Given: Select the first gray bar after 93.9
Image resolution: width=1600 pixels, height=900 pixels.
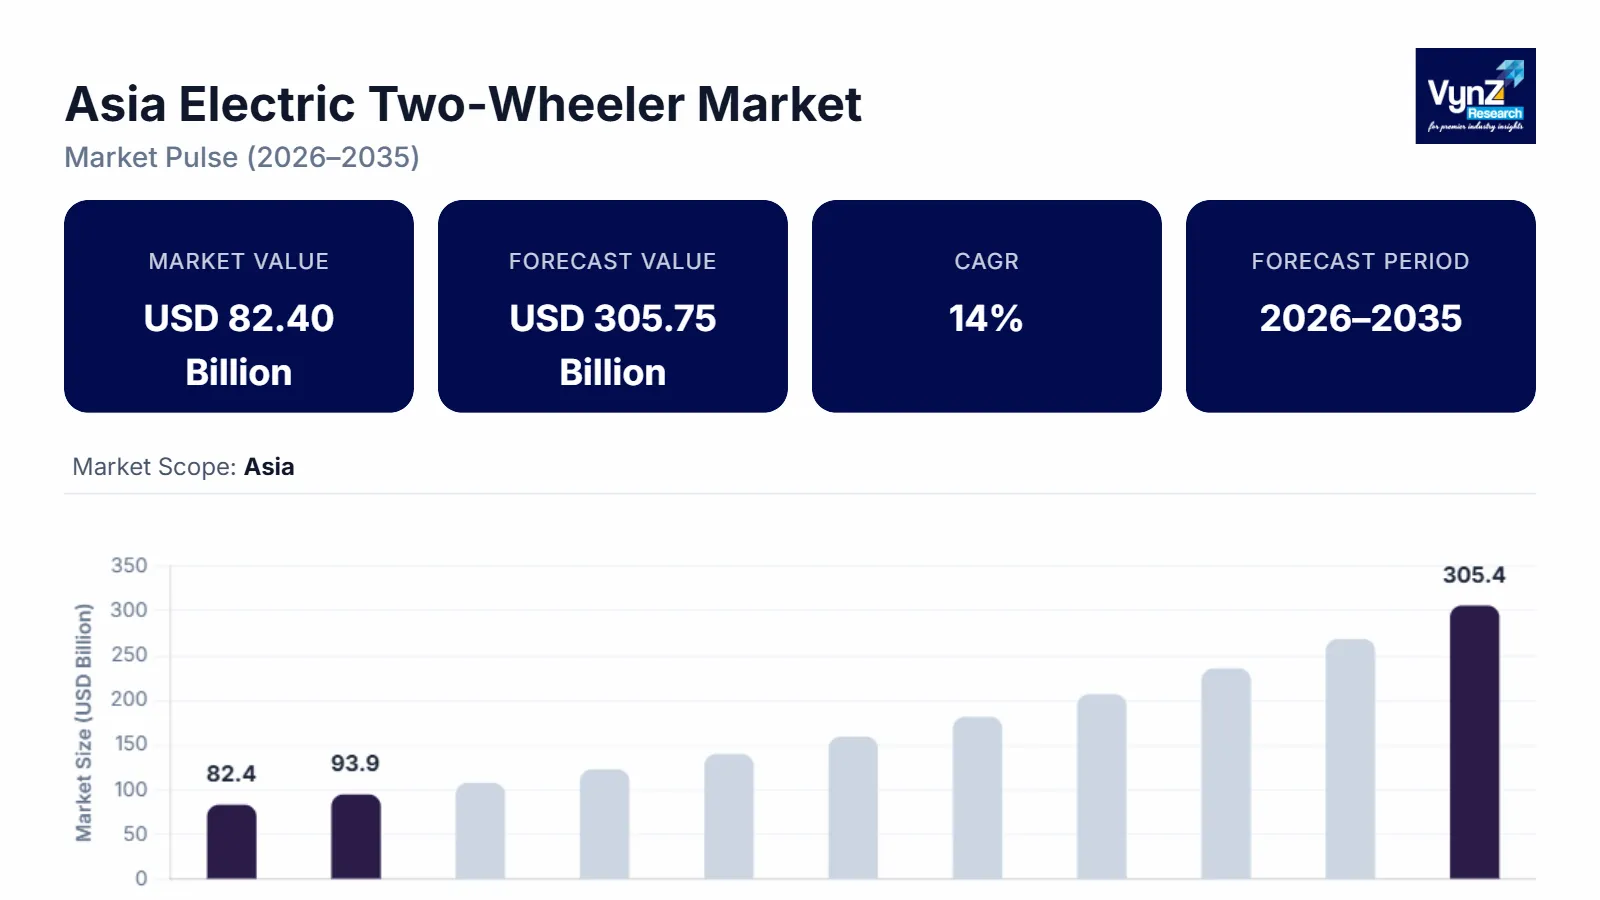Looking at the screenshot, I should 480,831.
